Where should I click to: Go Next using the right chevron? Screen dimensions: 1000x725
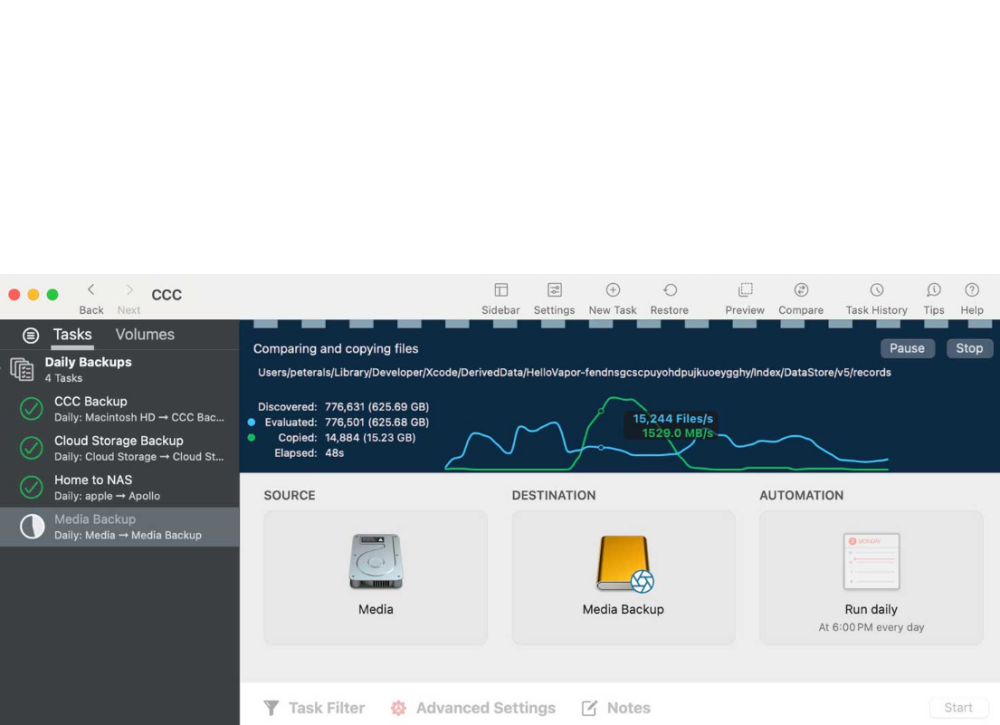click(129, 290)
